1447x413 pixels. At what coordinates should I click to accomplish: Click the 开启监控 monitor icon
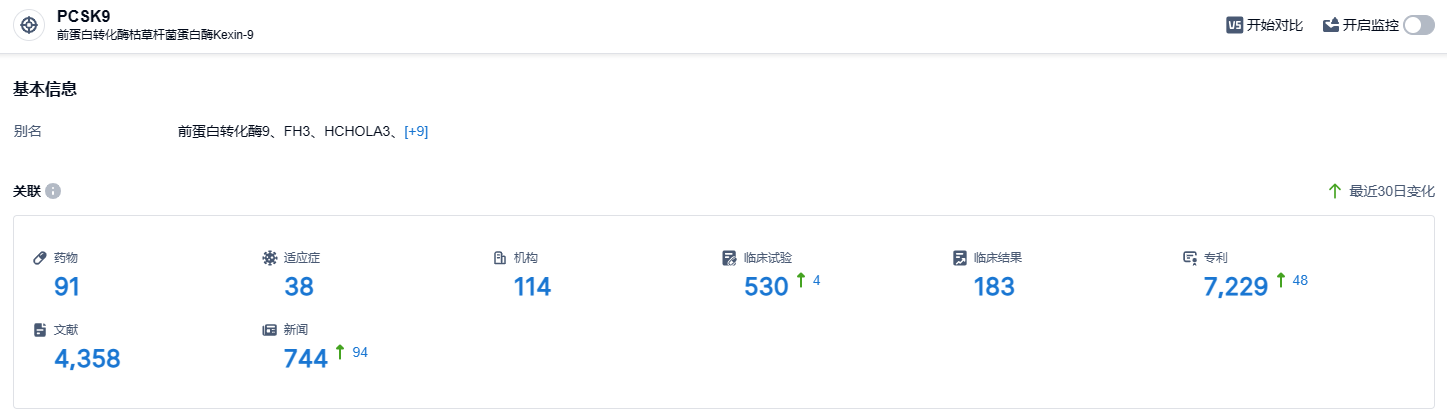point(1331,25)
